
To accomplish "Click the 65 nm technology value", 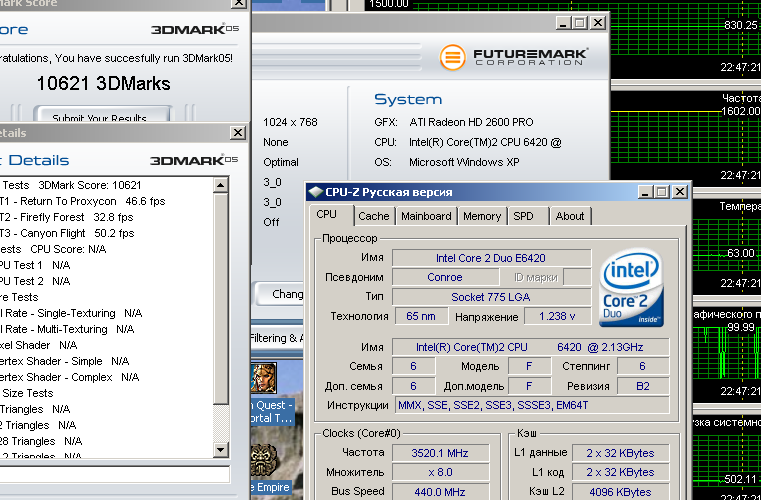I will [421, 316].
